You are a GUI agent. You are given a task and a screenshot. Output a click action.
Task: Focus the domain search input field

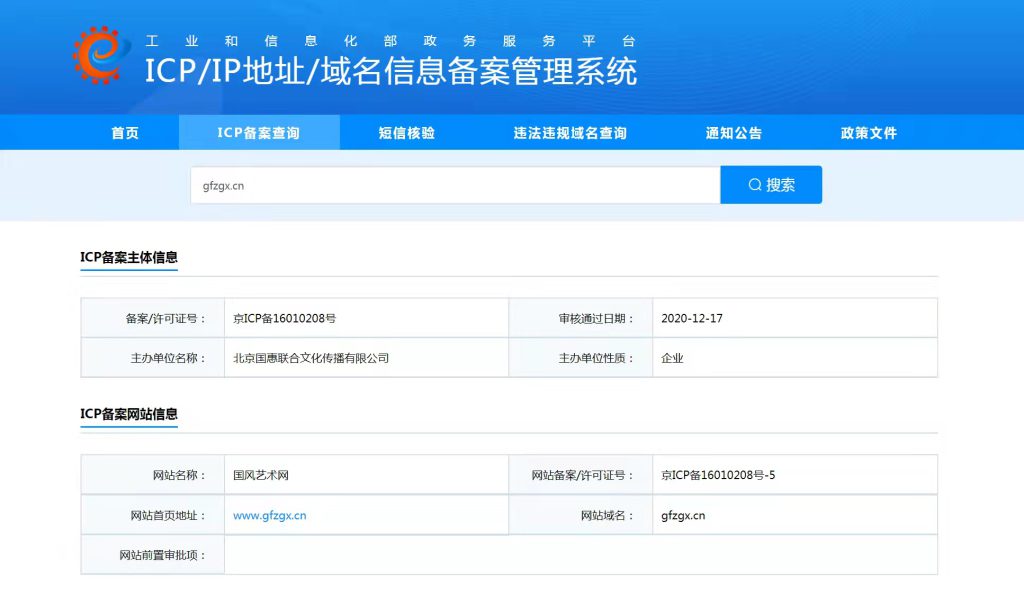[x=455, y=185]
